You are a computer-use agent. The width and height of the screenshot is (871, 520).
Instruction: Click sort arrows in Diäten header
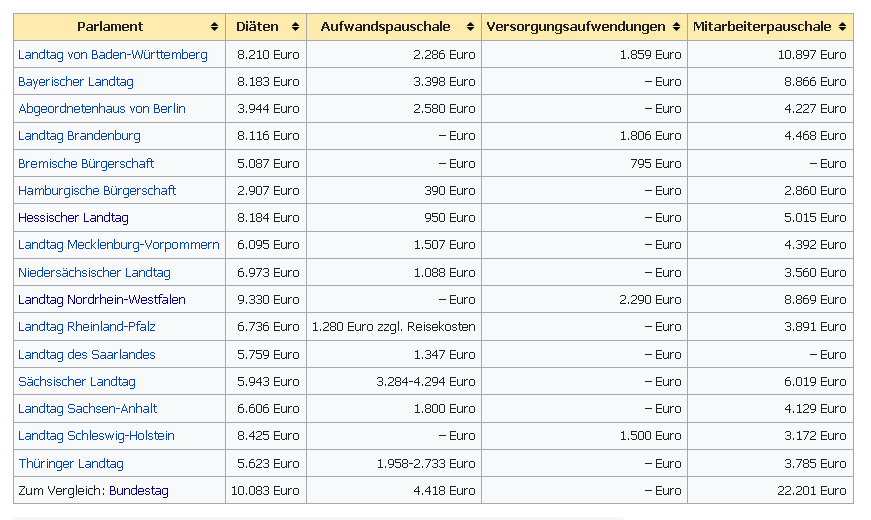[294, 27]
